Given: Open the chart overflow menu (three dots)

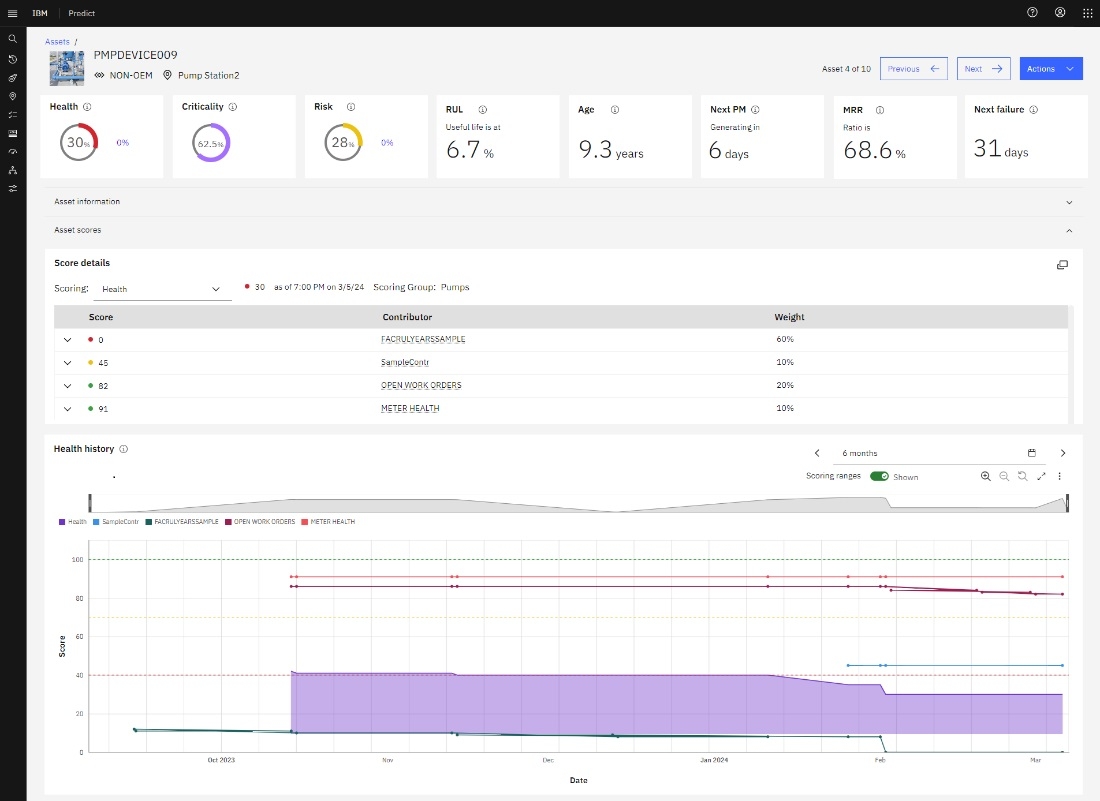Looking at the screenshot, I should click(1059, 476).
